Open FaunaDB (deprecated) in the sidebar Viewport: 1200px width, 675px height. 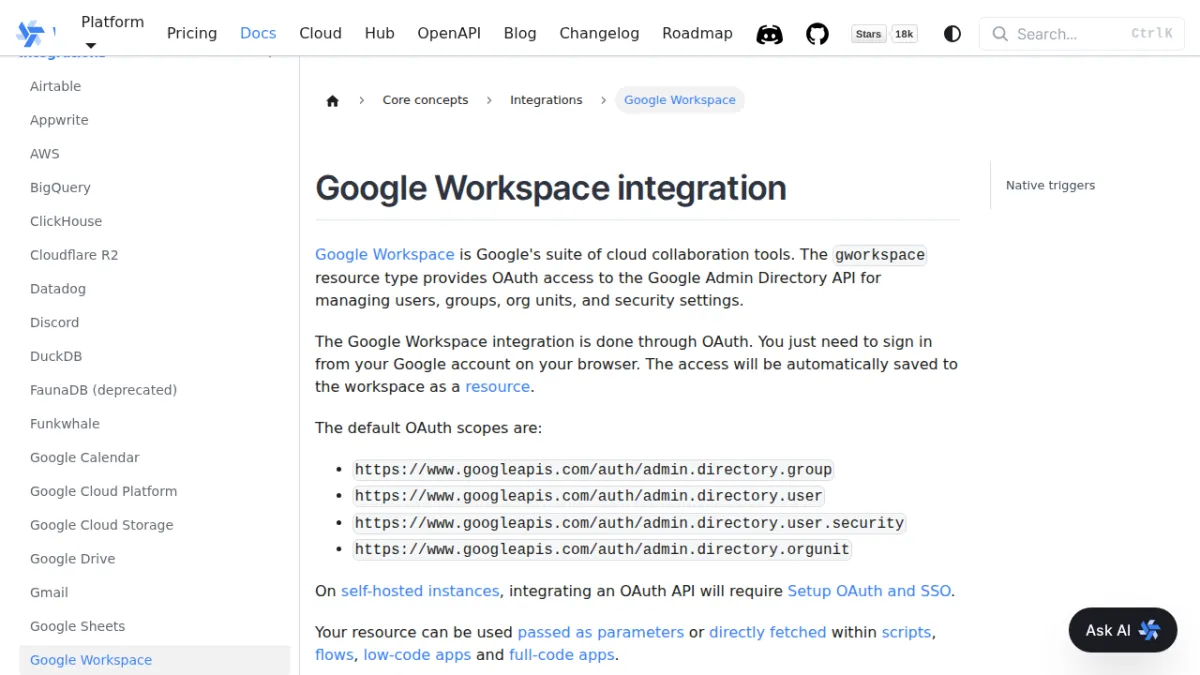point(155,390)
